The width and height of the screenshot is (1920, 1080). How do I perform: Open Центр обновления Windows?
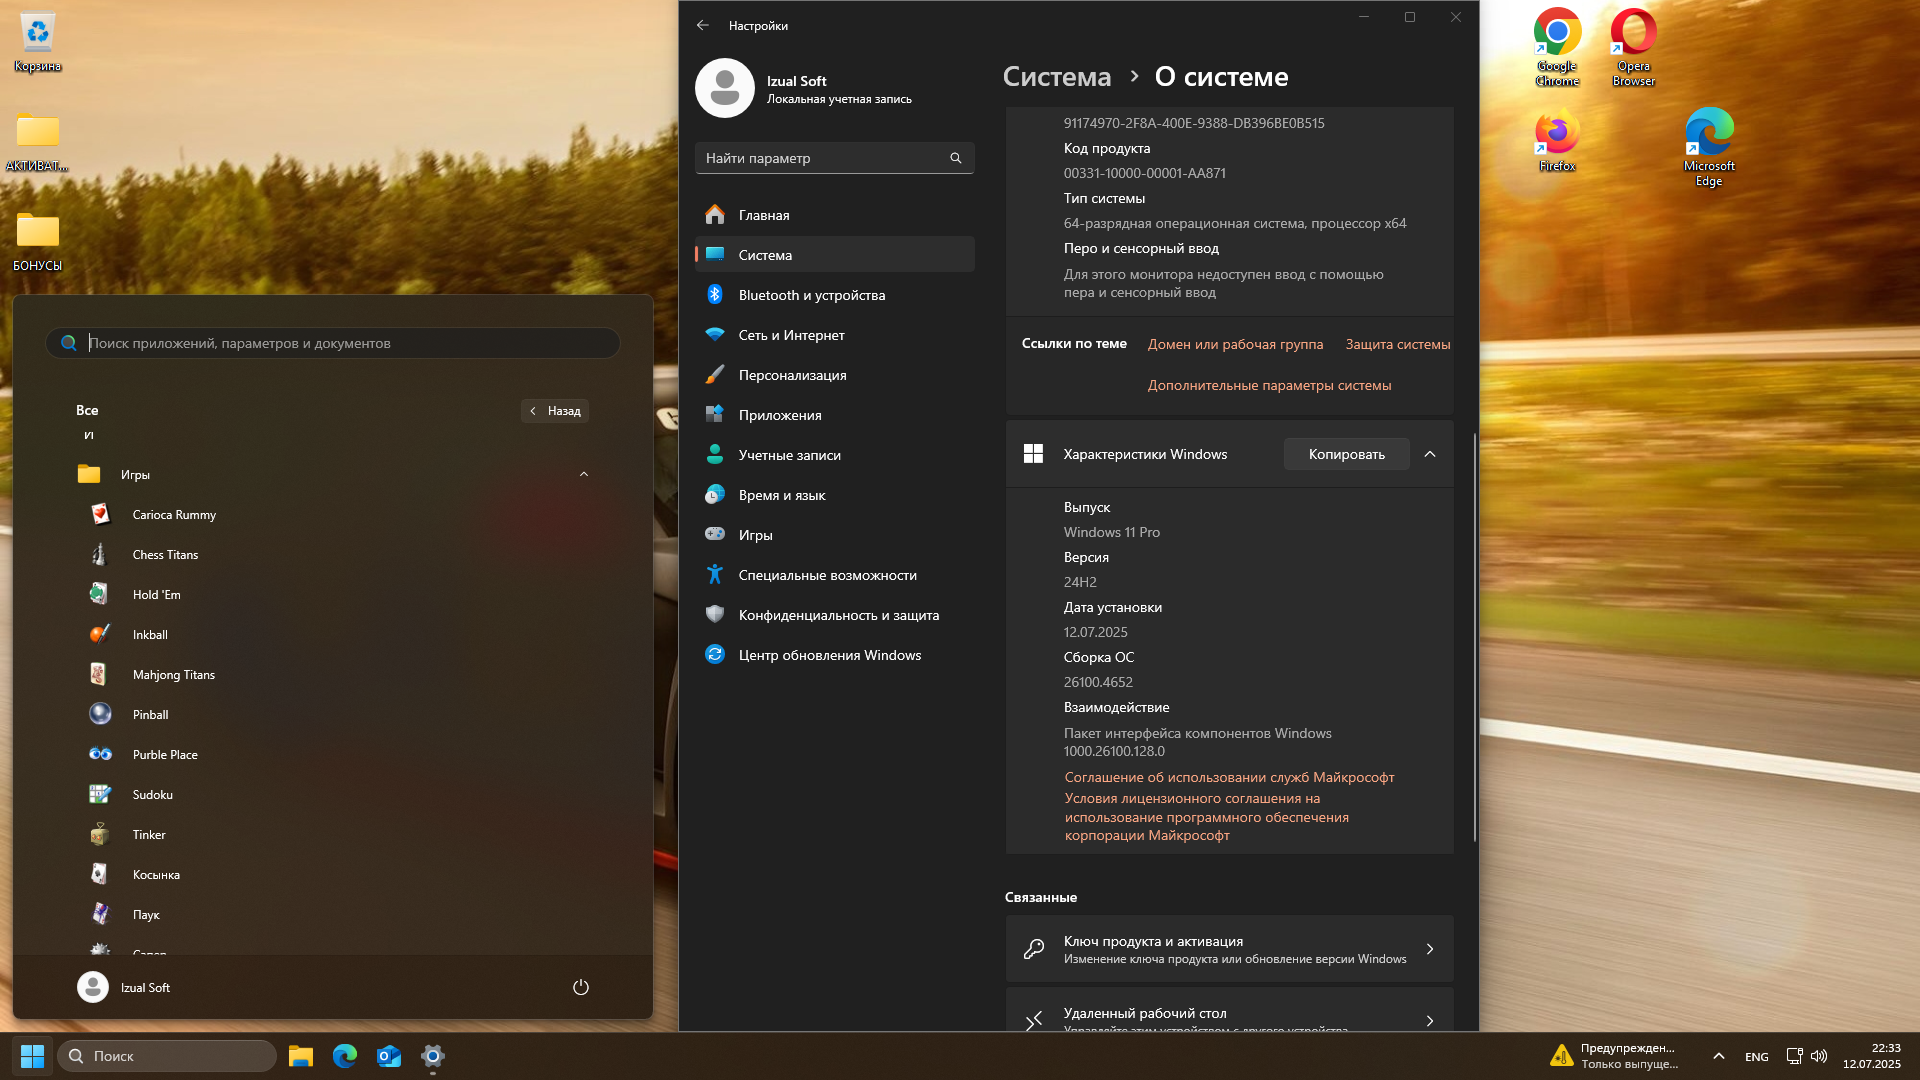tap(834, 655)
